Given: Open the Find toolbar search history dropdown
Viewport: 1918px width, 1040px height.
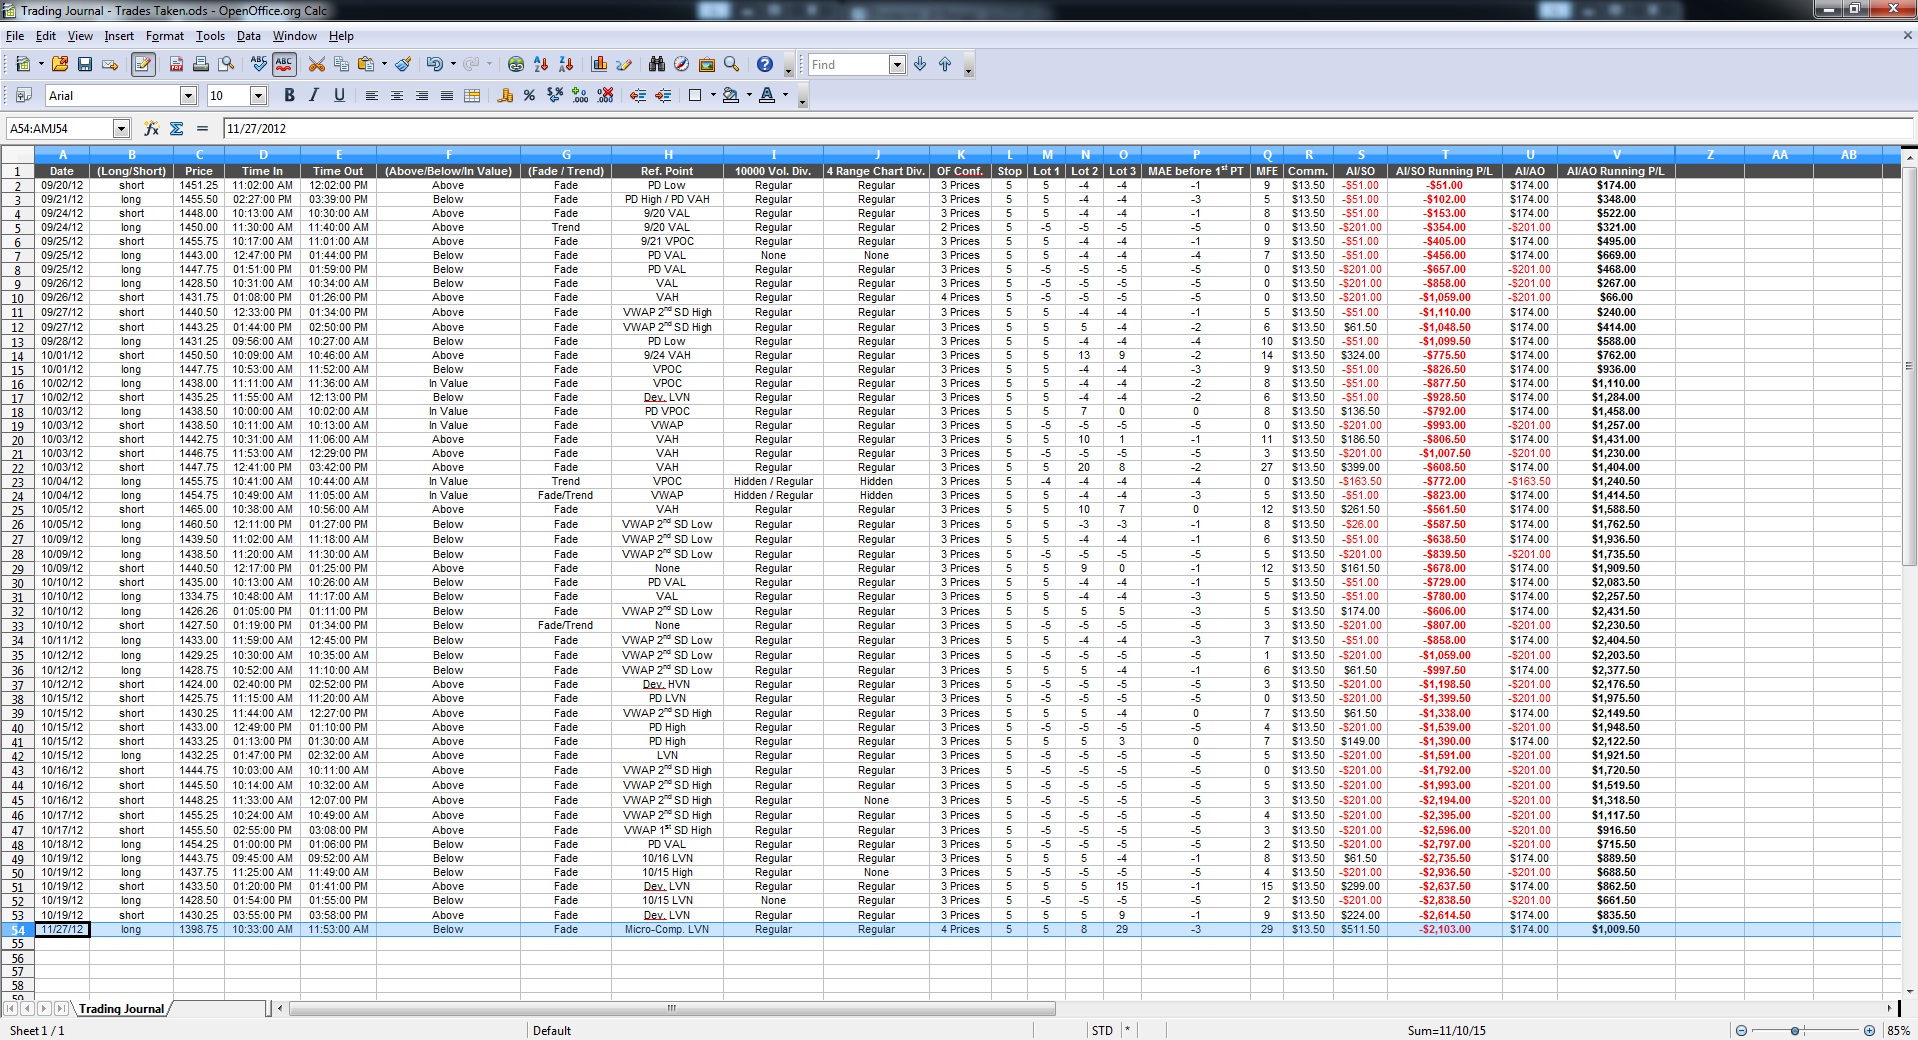Looking at the screenshot, I should click(897, 64).
